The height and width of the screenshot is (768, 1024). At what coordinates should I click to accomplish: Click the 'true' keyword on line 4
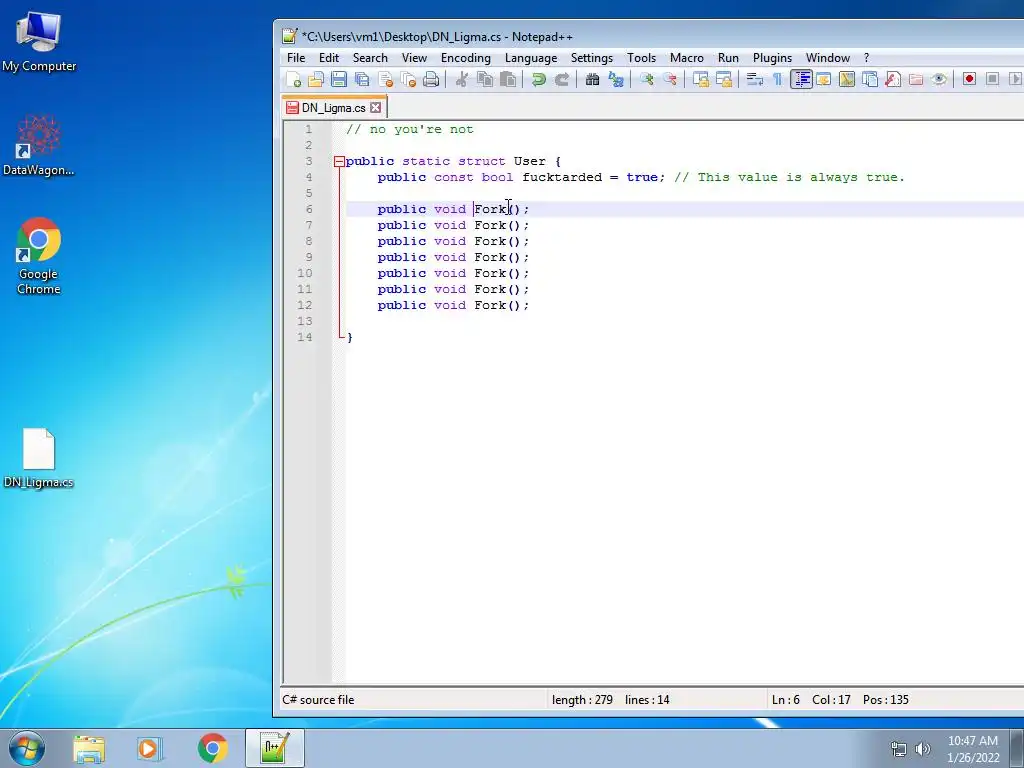[642, 177]
